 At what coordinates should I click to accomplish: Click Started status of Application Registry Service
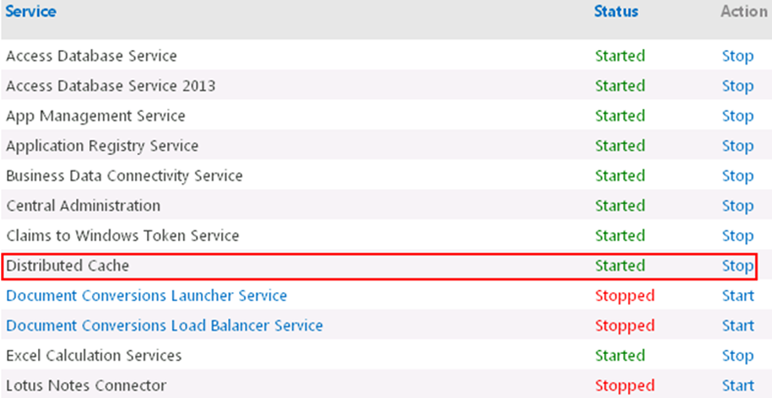[x=620, y=146]
